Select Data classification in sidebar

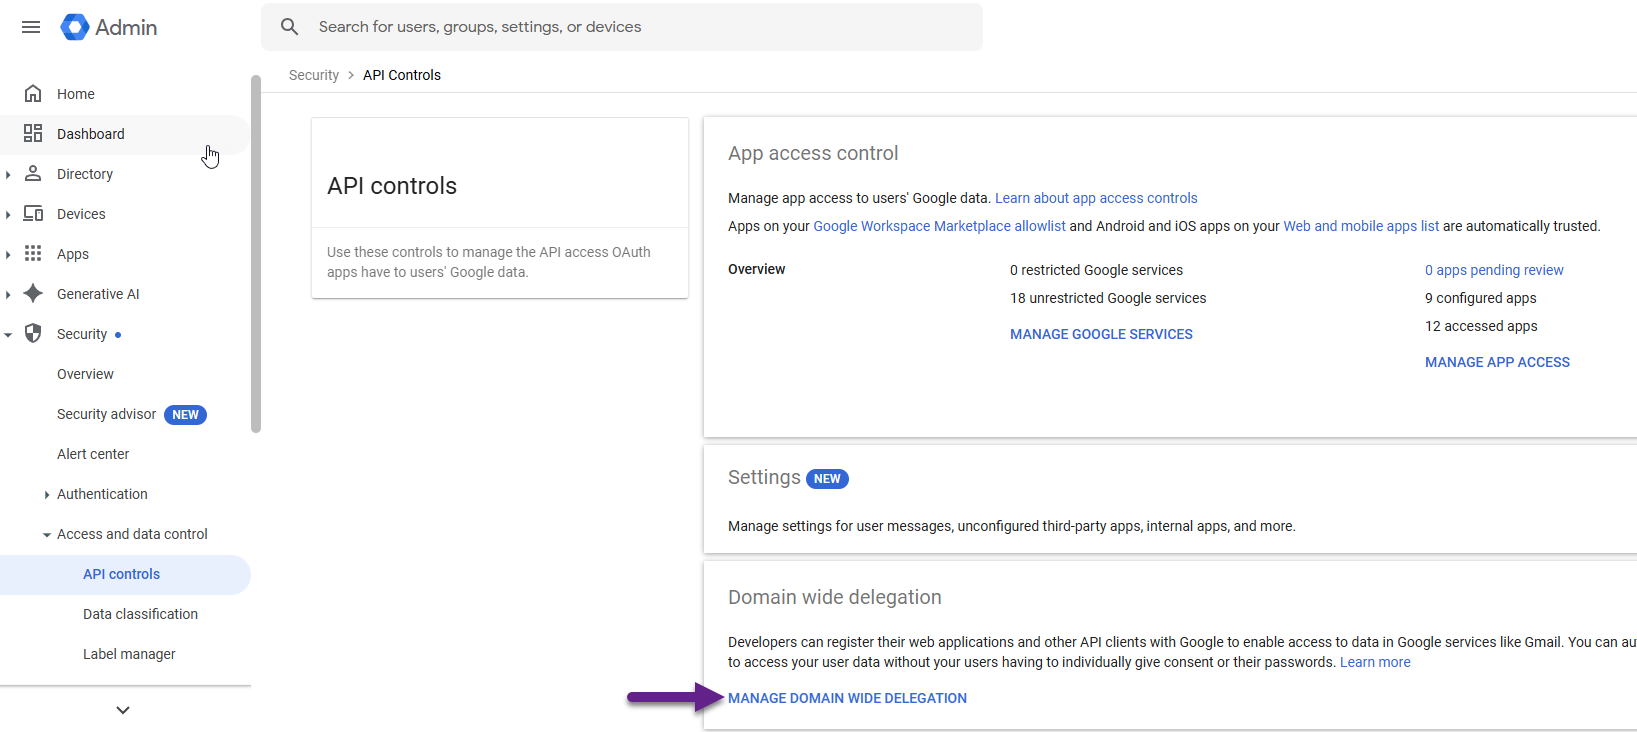tap(140, 614)
